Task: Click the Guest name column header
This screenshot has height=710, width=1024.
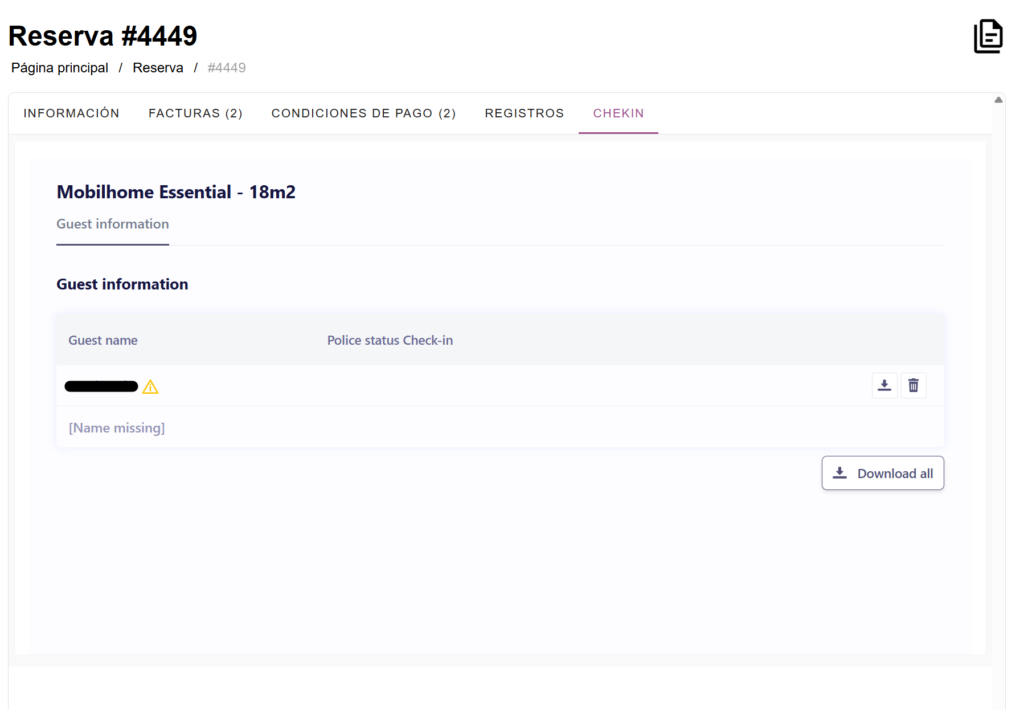Action: pyautogui.click(x=103, y=340)
